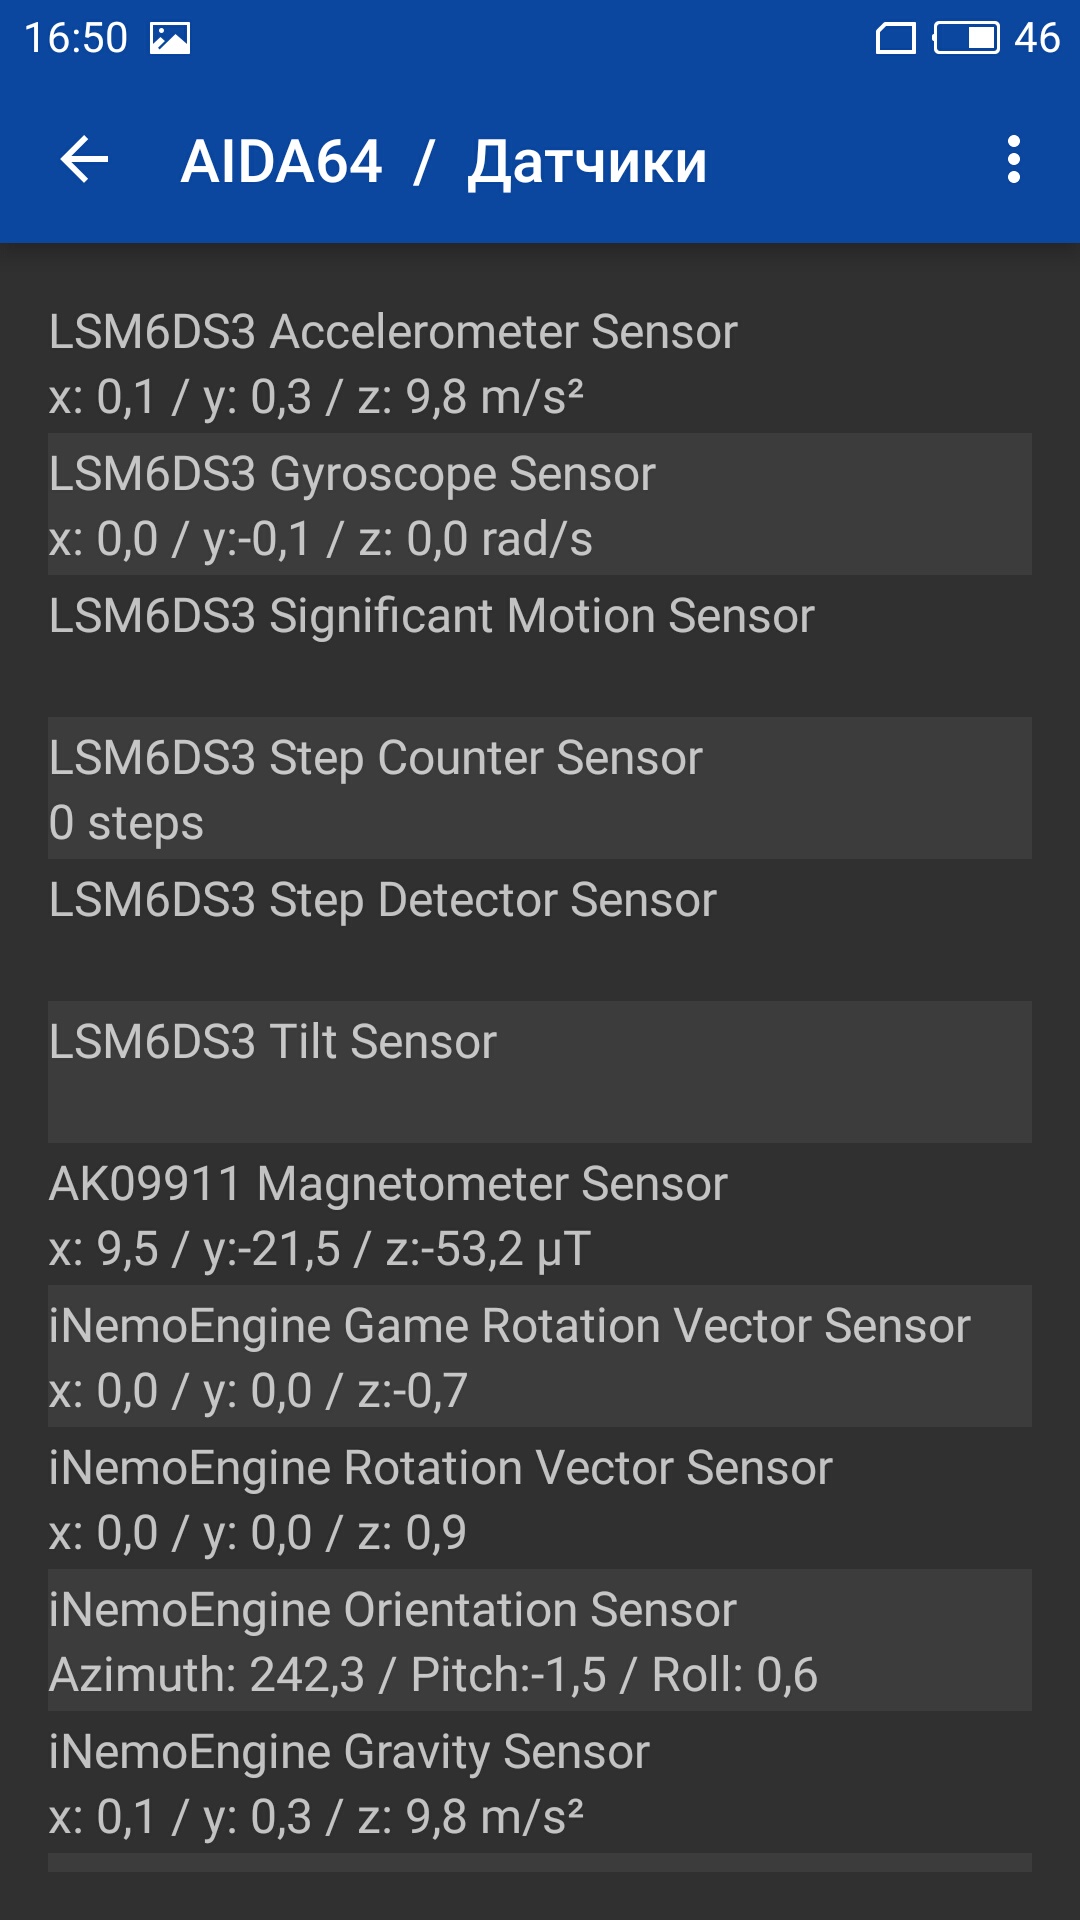This screenshot has height=1920, width=1080.
Task: Select LSM6DS3 Step Detector Sensor row
Action: [x=540, y=930]
